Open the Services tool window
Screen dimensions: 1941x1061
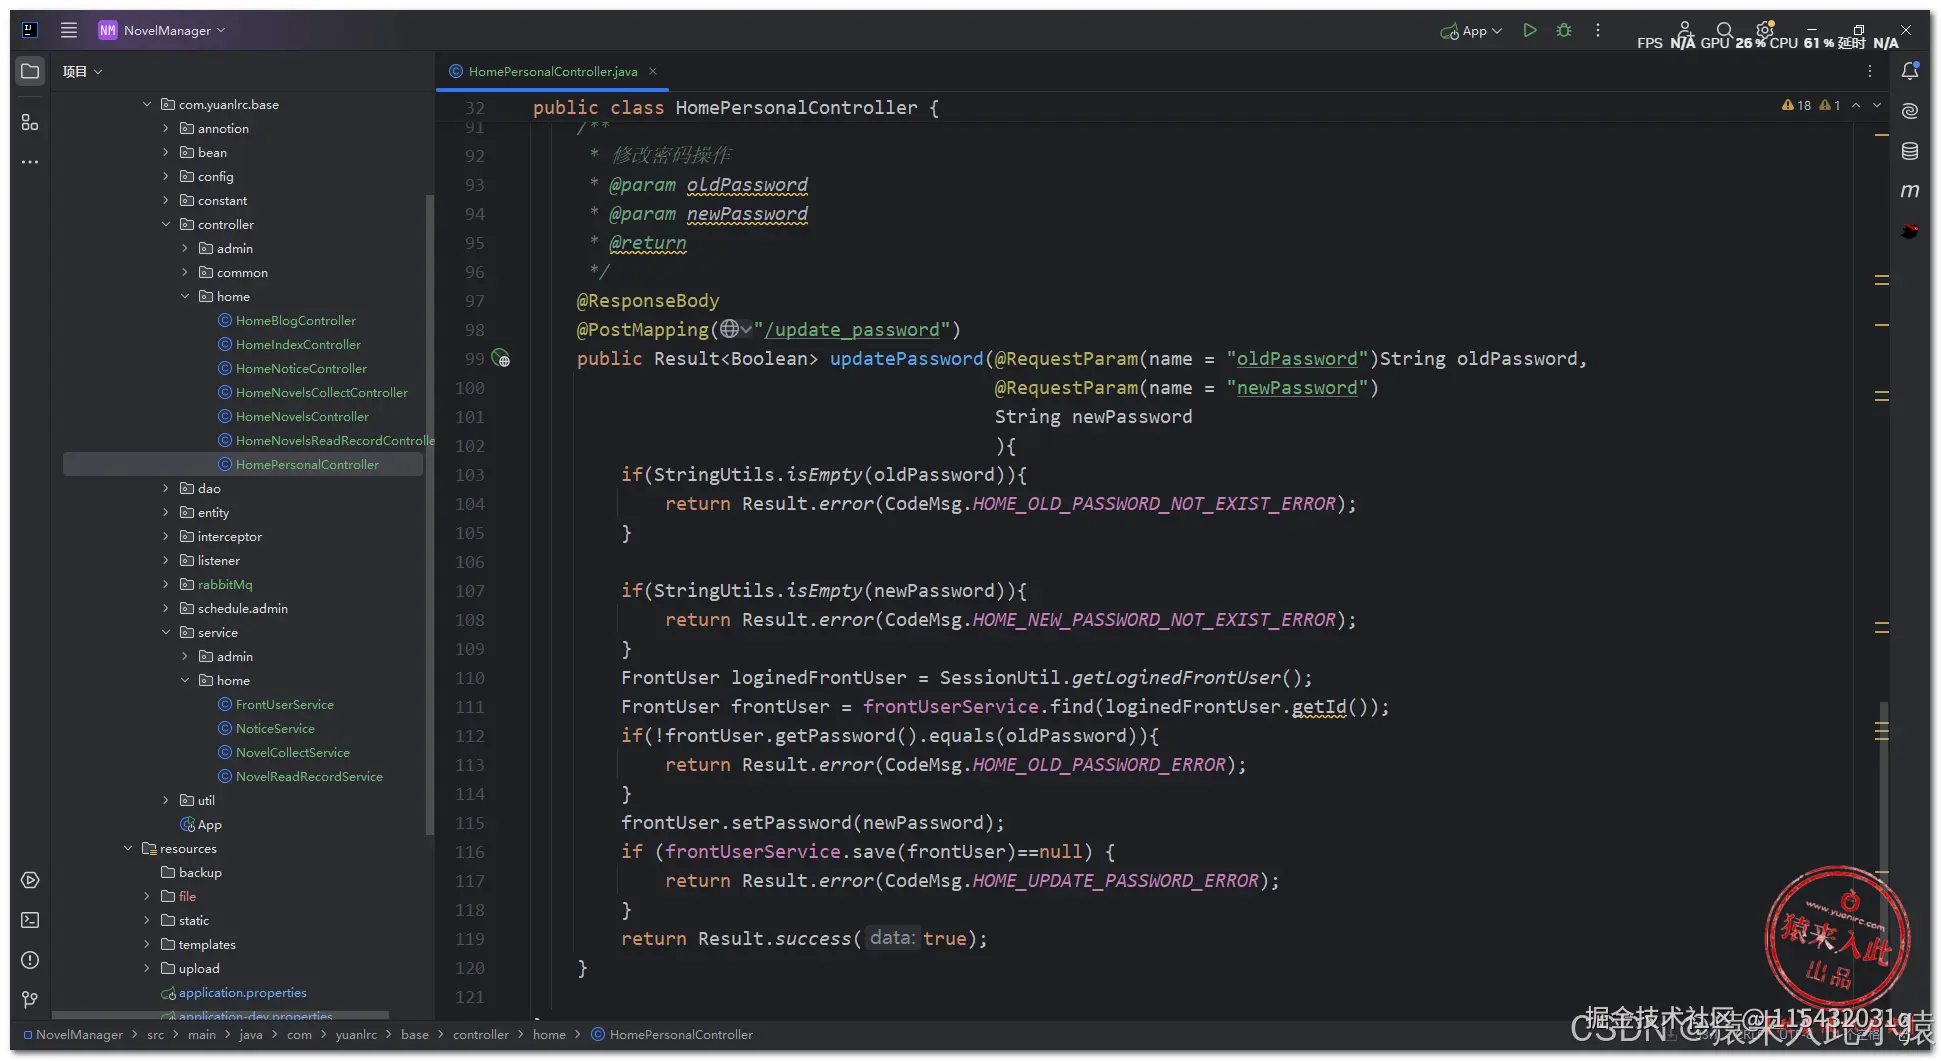[x=30, y=880]
